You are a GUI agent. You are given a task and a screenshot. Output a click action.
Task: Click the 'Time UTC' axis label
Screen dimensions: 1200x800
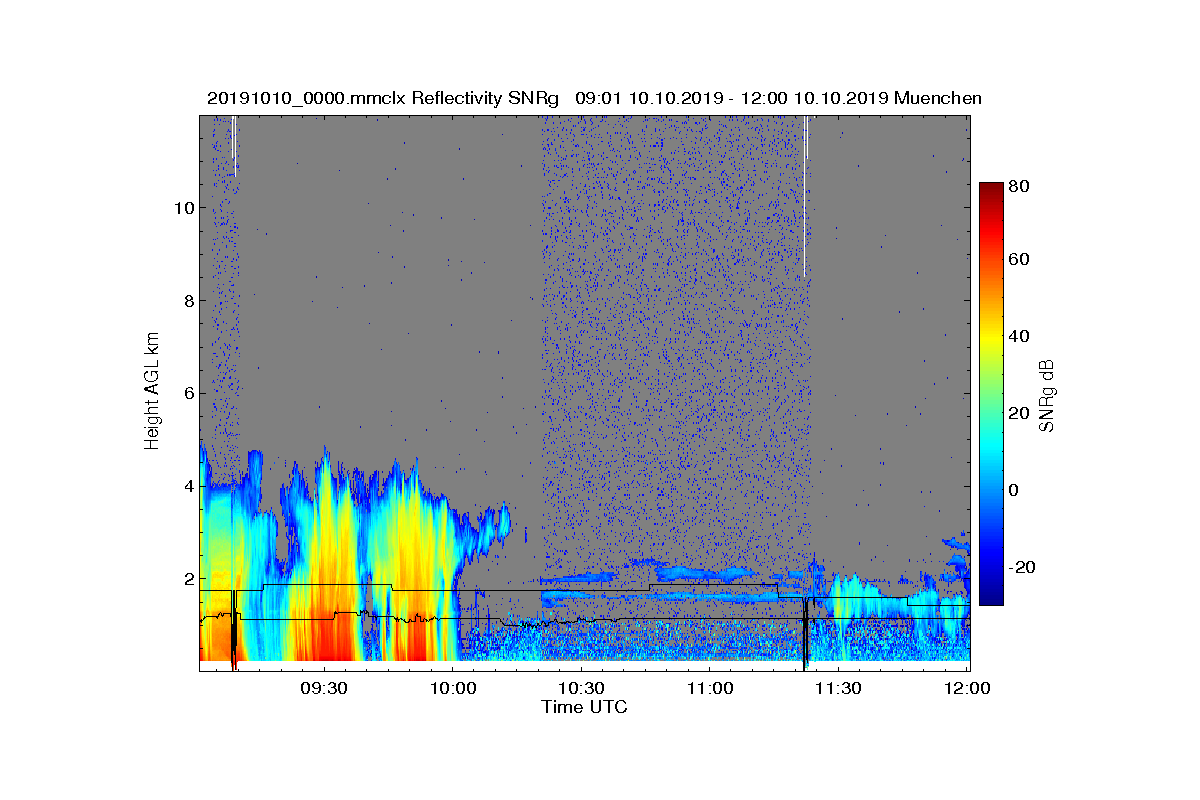click(585, 707)
